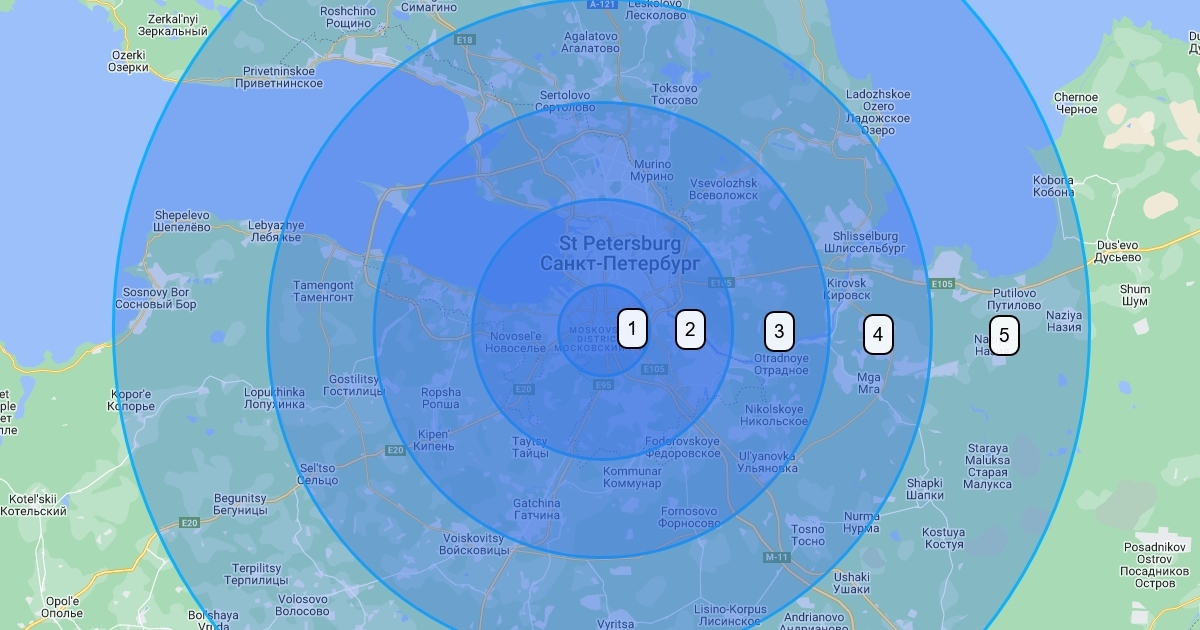
Task: Click the Nurma label
Action: click(x=862, y=523)
